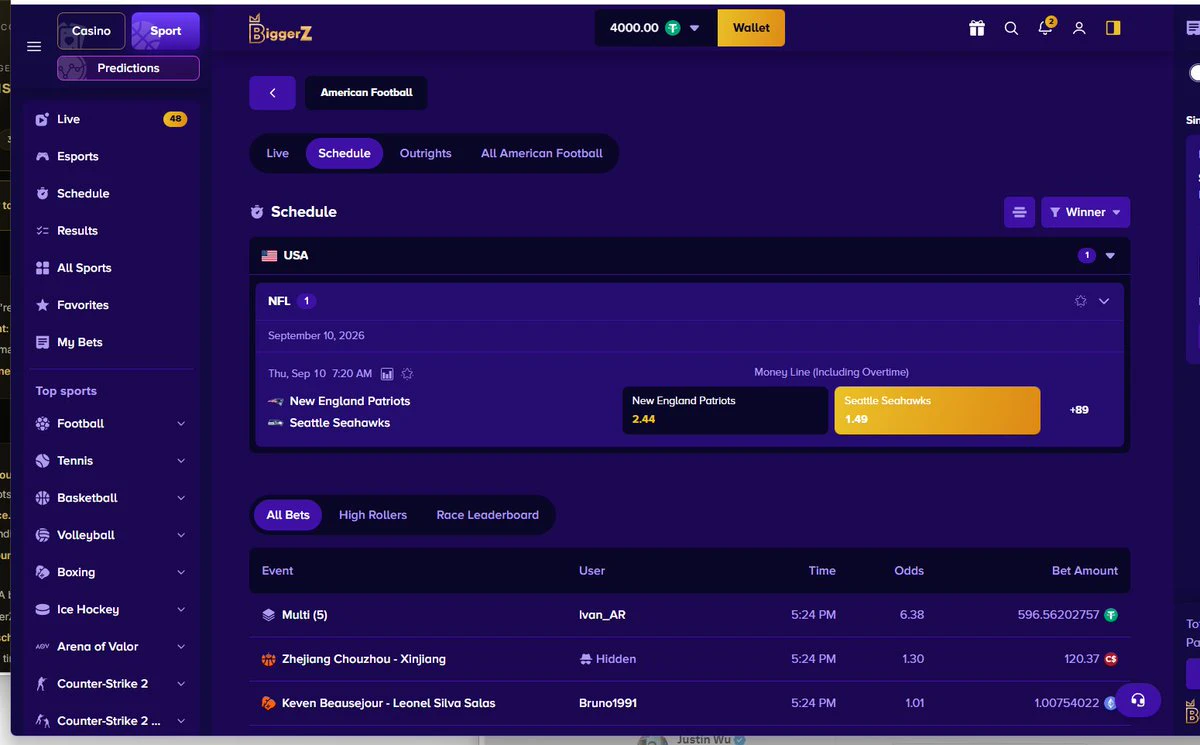Click the Wallet button
Viewport: 1200px width, 745px height.
[x=751, y=28]
